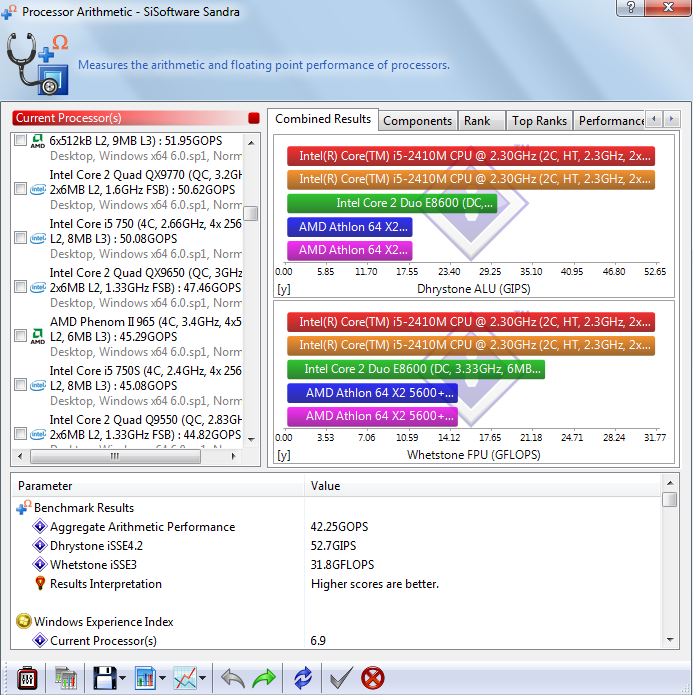Image resolution: width=693 pixels, height=695 pixels.
Task: Click the Benchmark Results plus-omega icon
Action: pyautogui.click(x=23, y=508)
